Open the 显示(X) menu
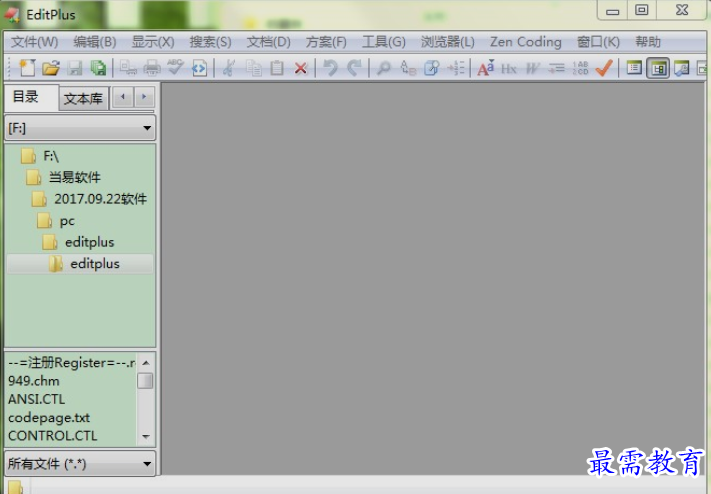 tap(153, 42)
